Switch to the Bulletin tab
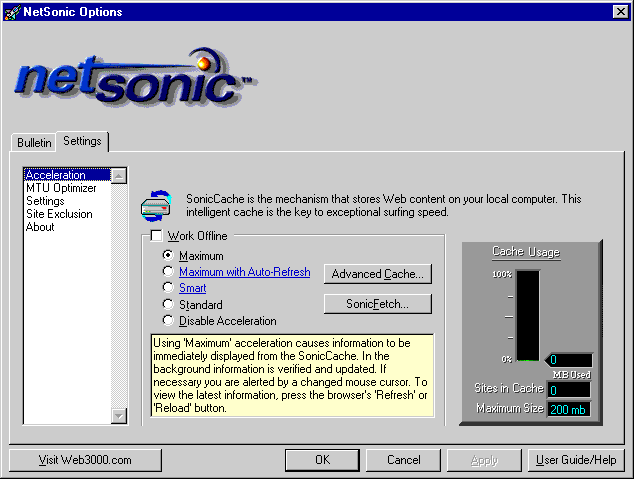634x479 pixels. (x=34, y=143)
